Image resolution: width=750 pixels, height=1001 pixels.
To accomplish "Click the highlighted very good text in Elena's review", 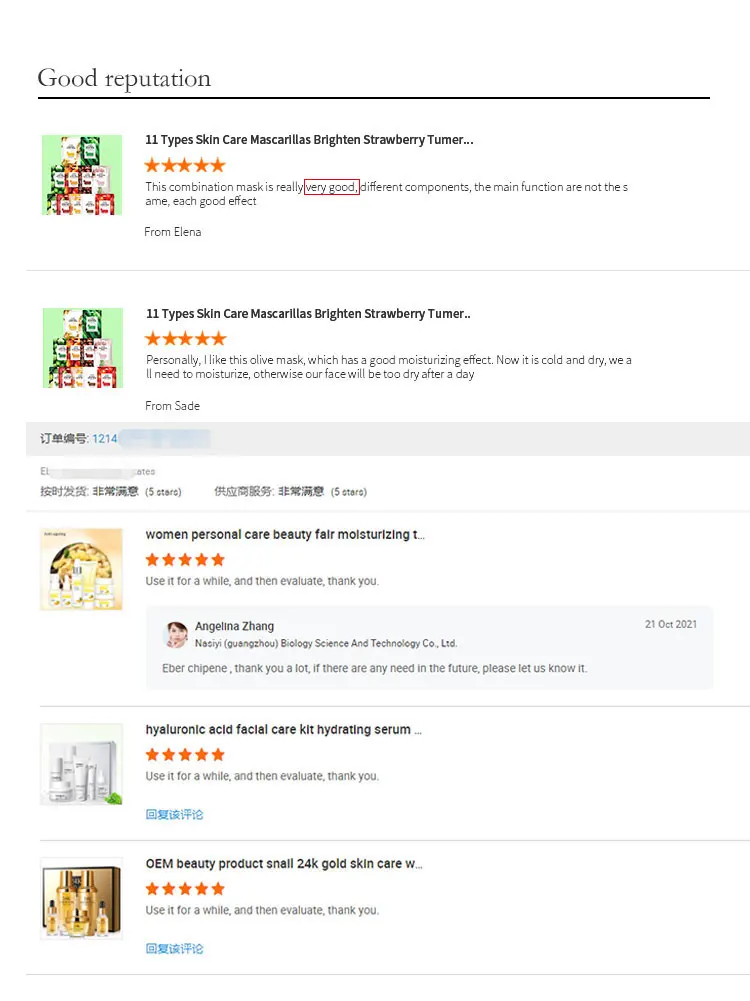I will click(331, 186).
